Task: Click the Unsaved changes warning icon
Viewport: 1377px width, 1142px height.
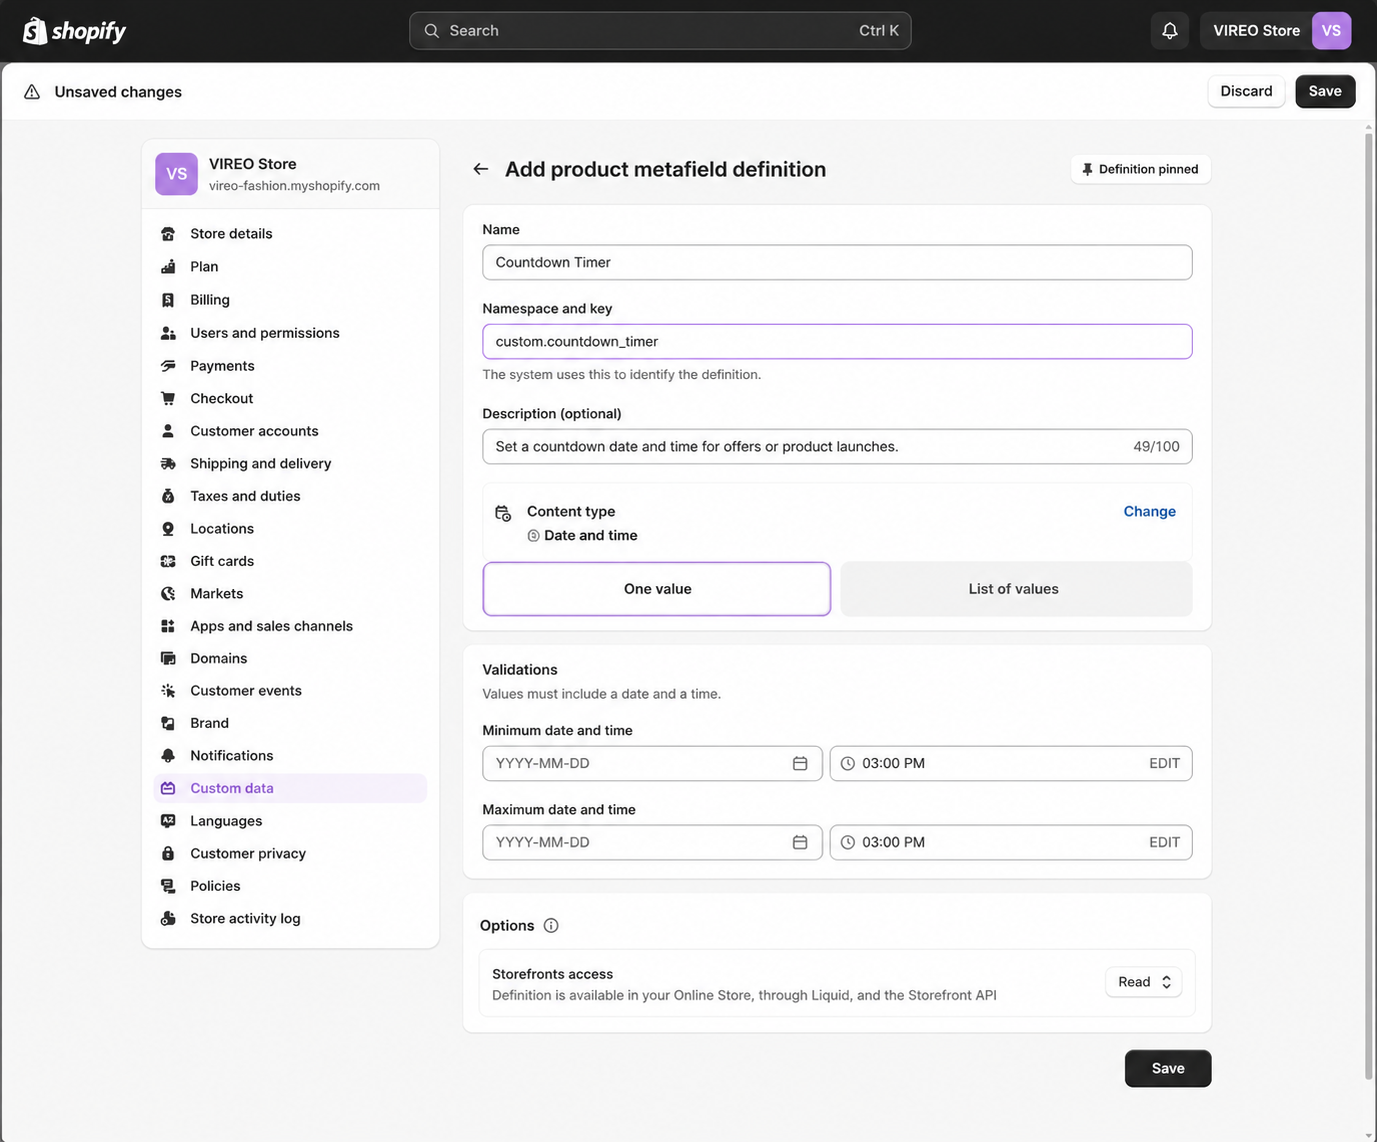Action: pyautogui.click(x=32, y=92)
